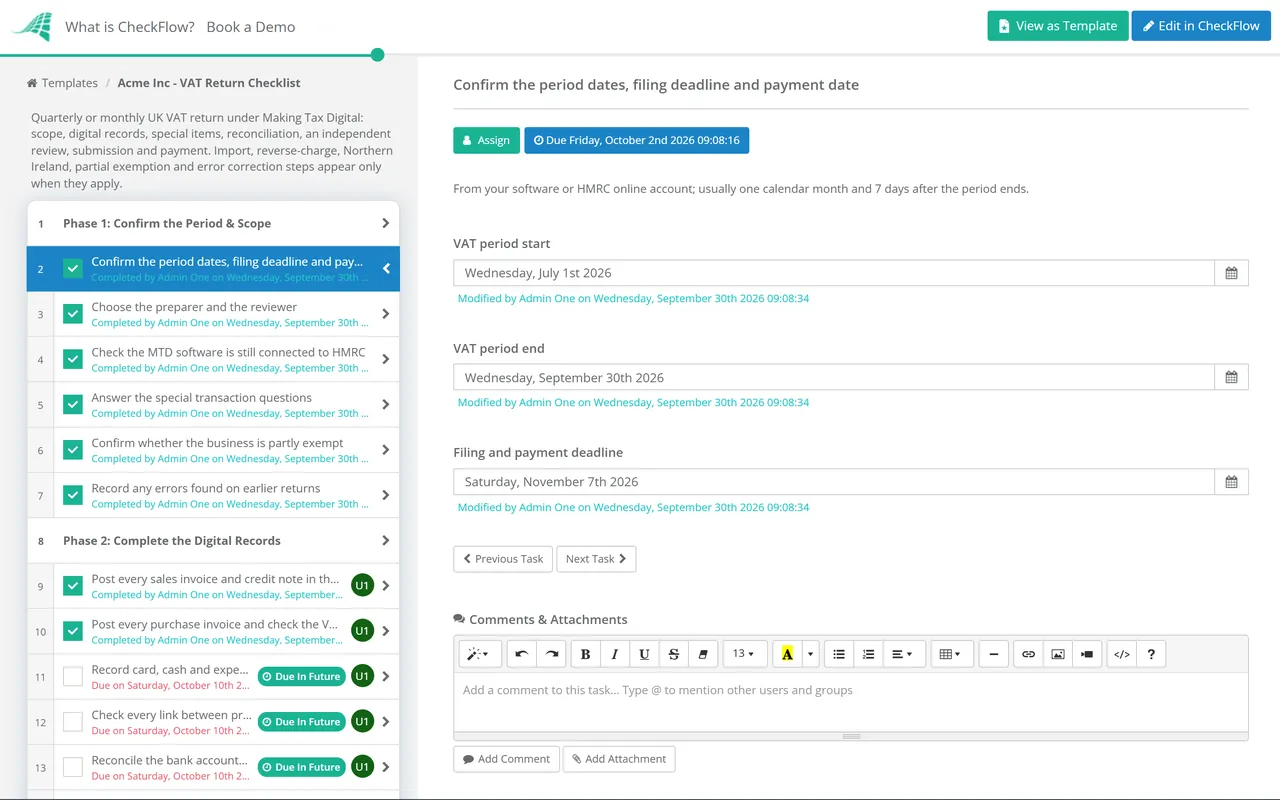The height and width of the screenshot is (800, 1280).
Task: Insert a horizontal rule line
Action: click(x=993, y=654)
